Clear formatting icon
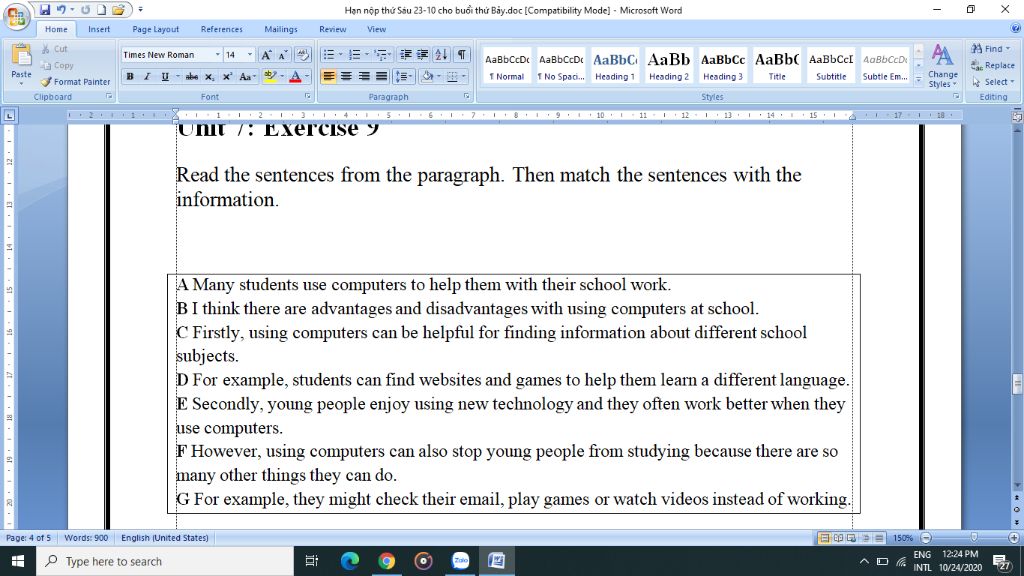 point(303,55)
